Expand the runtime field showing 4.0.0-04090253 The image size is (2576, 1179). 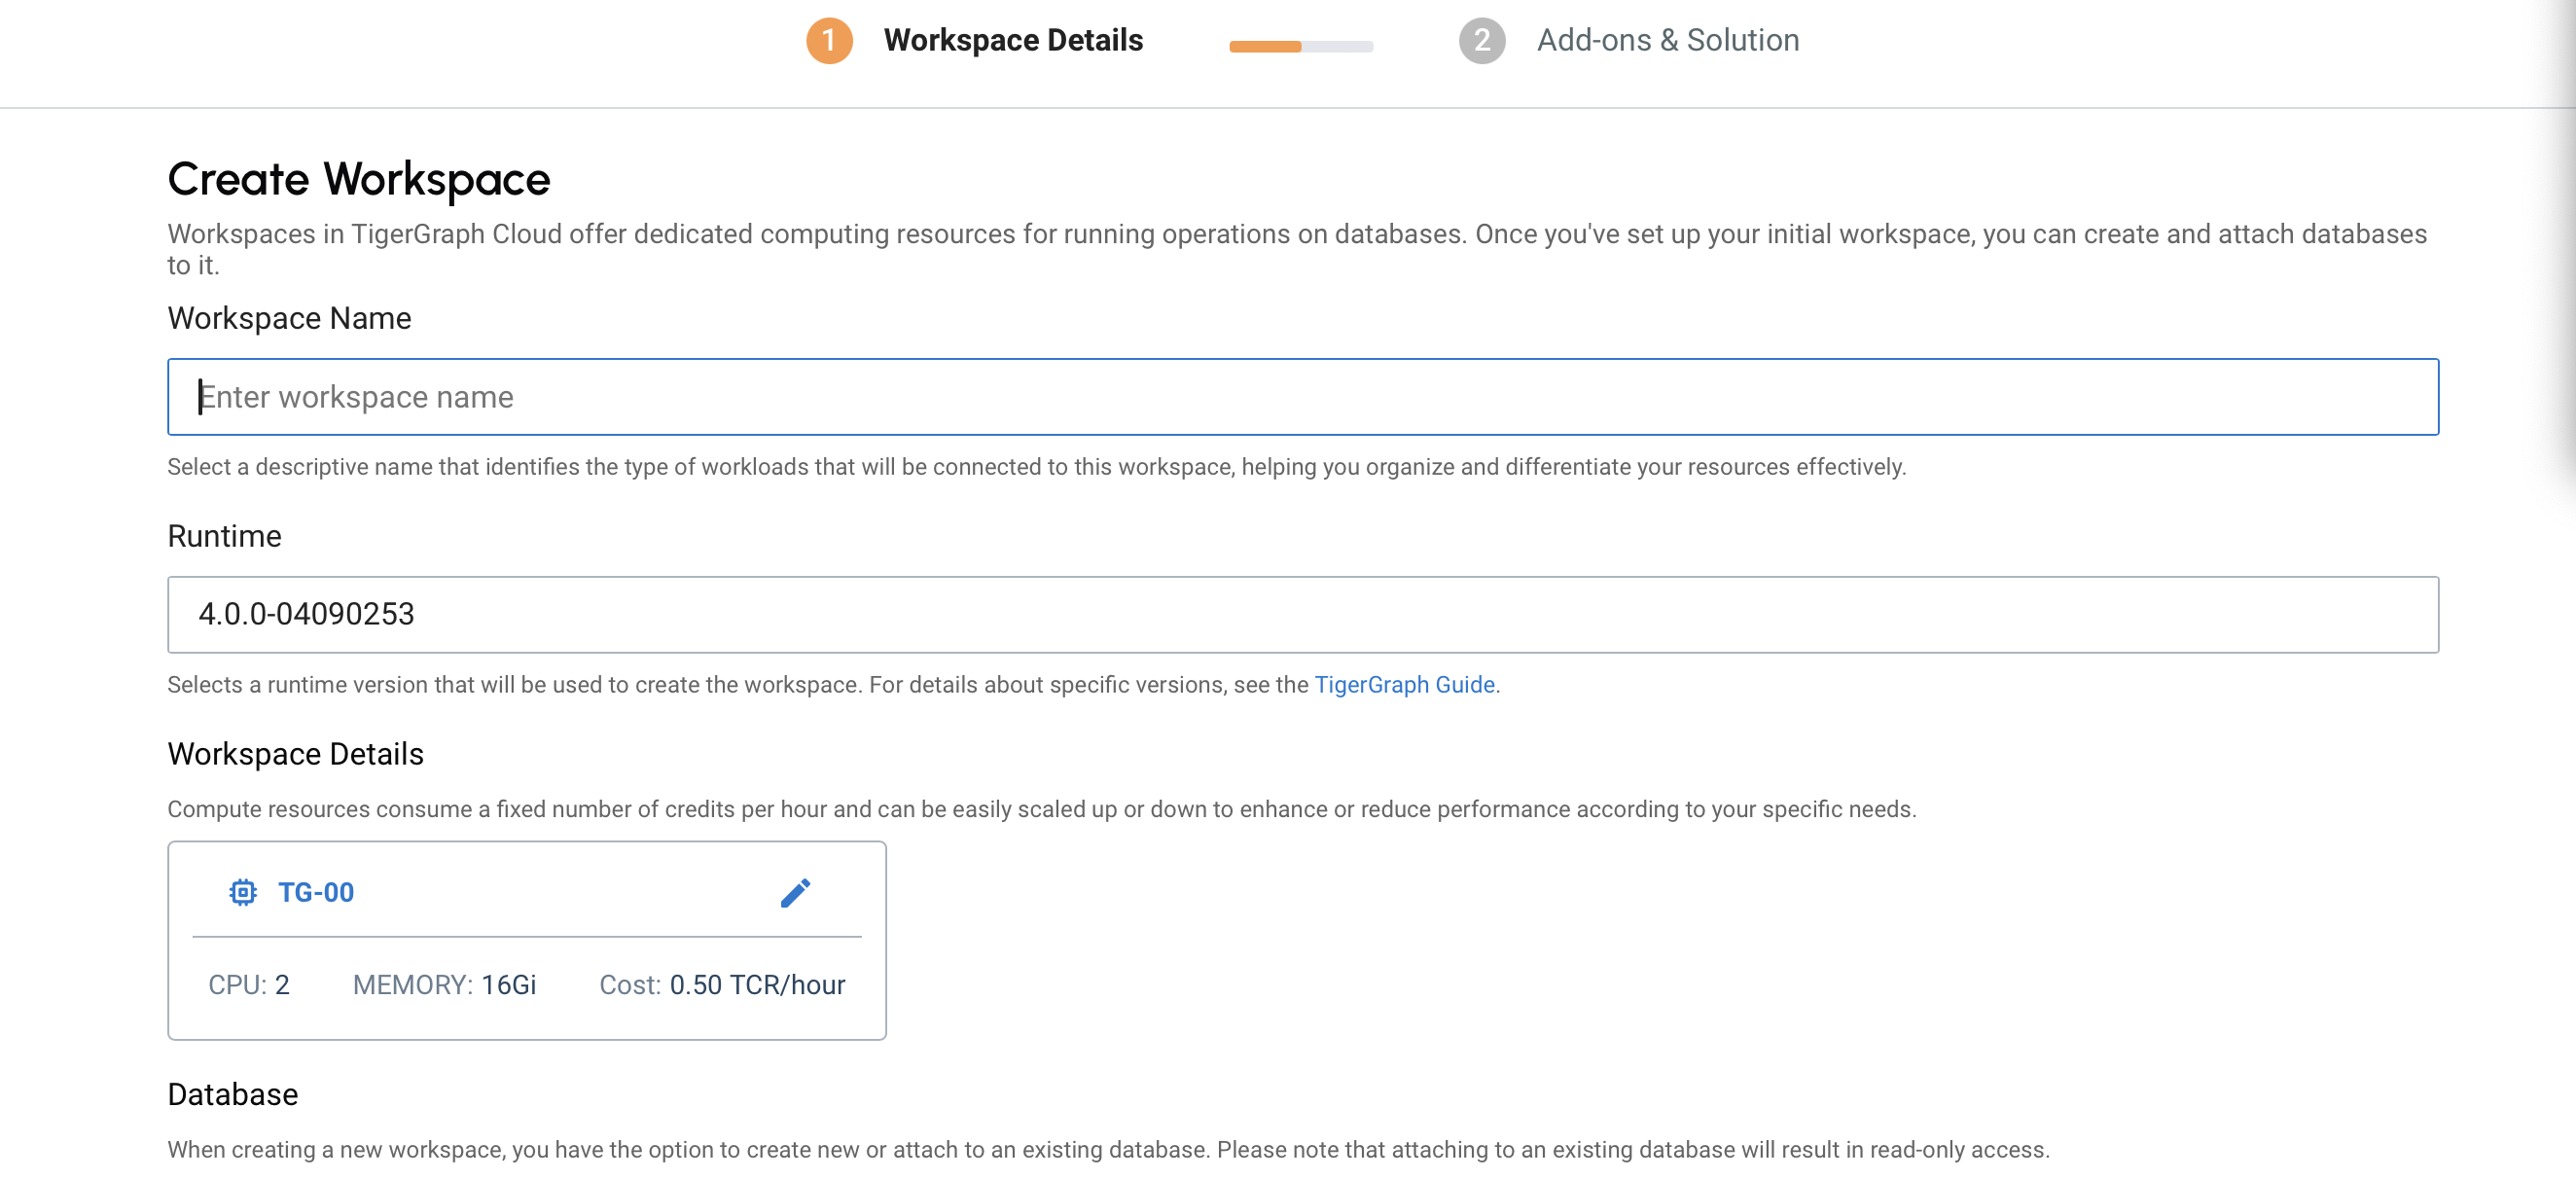pyautogui.click(x=1300, y=614)
